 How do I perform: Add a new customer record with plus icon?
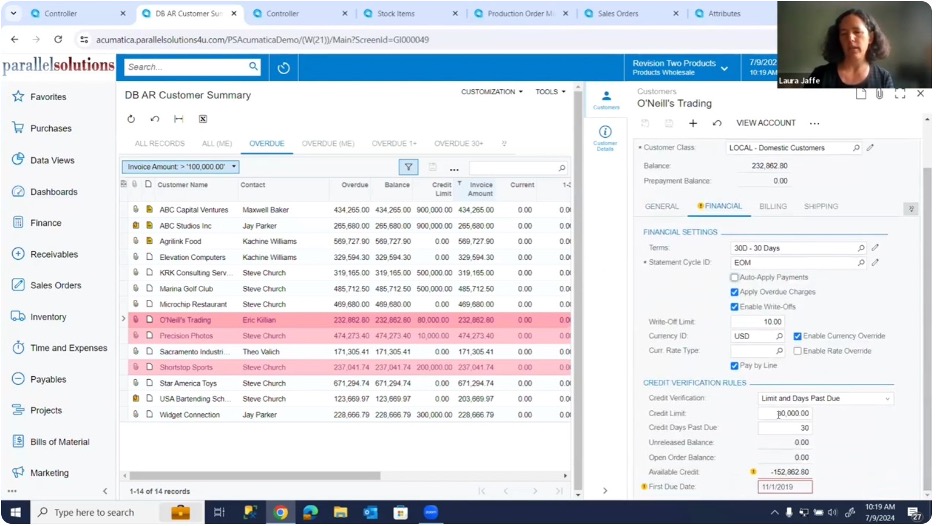click(x=693, y=123)
